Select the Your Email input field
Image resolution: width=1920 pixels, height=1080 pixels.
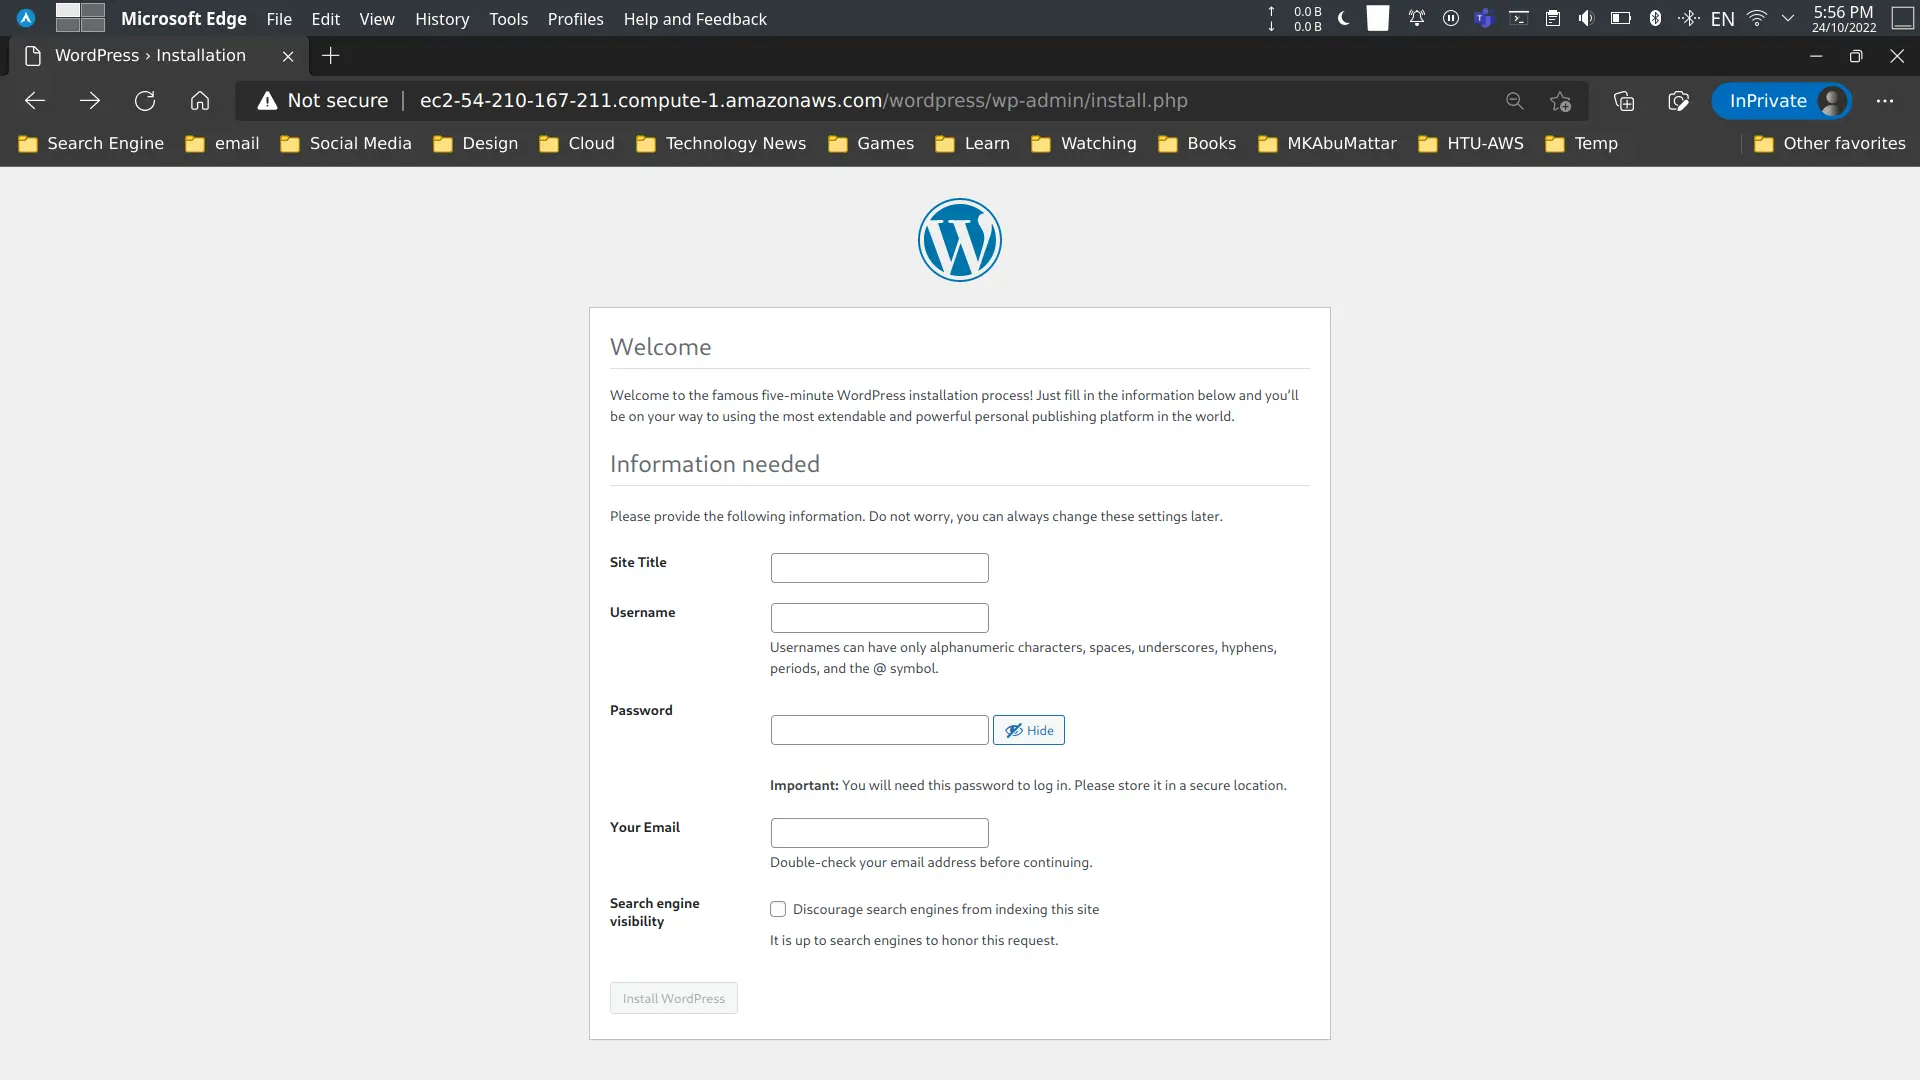pyautogui.click(x=880, y=832)
